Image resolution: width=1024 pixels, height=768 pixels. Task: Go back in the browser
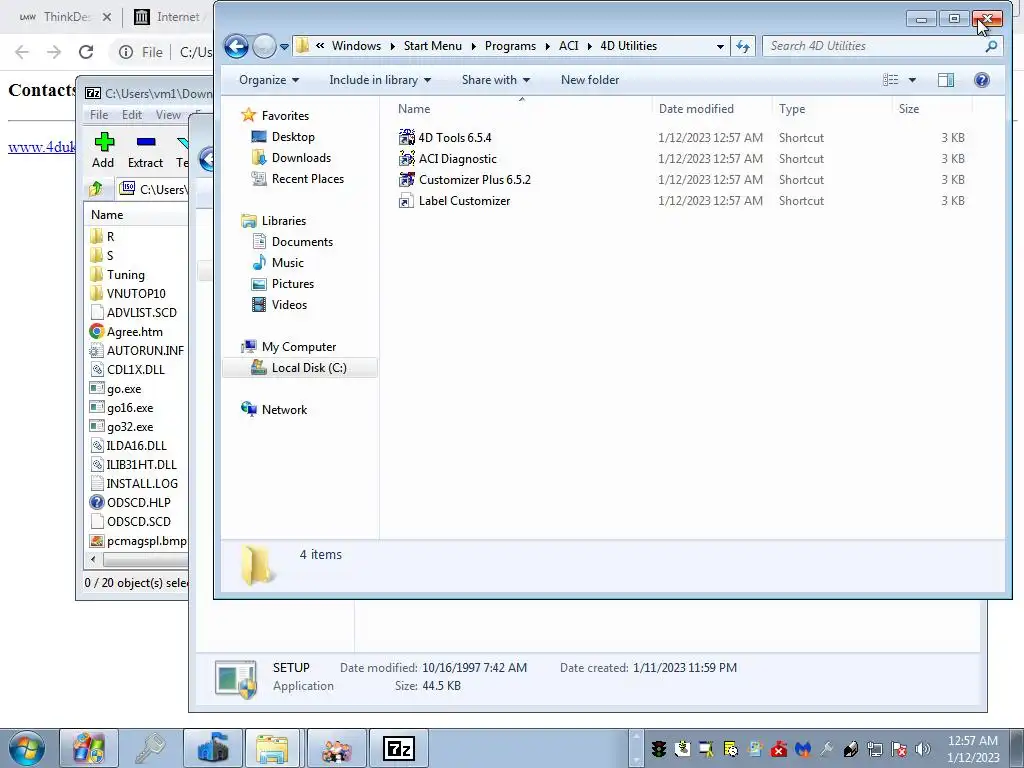coord(22,52)
